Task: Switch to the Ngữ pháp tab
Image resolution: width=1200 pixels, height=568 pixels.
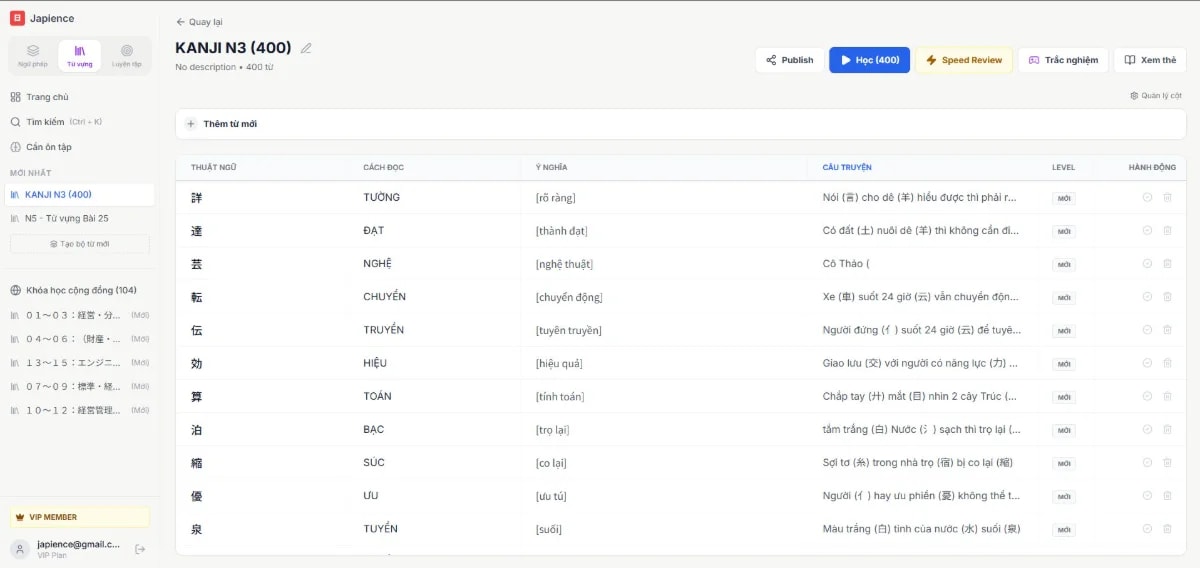Action: point(33,55)
